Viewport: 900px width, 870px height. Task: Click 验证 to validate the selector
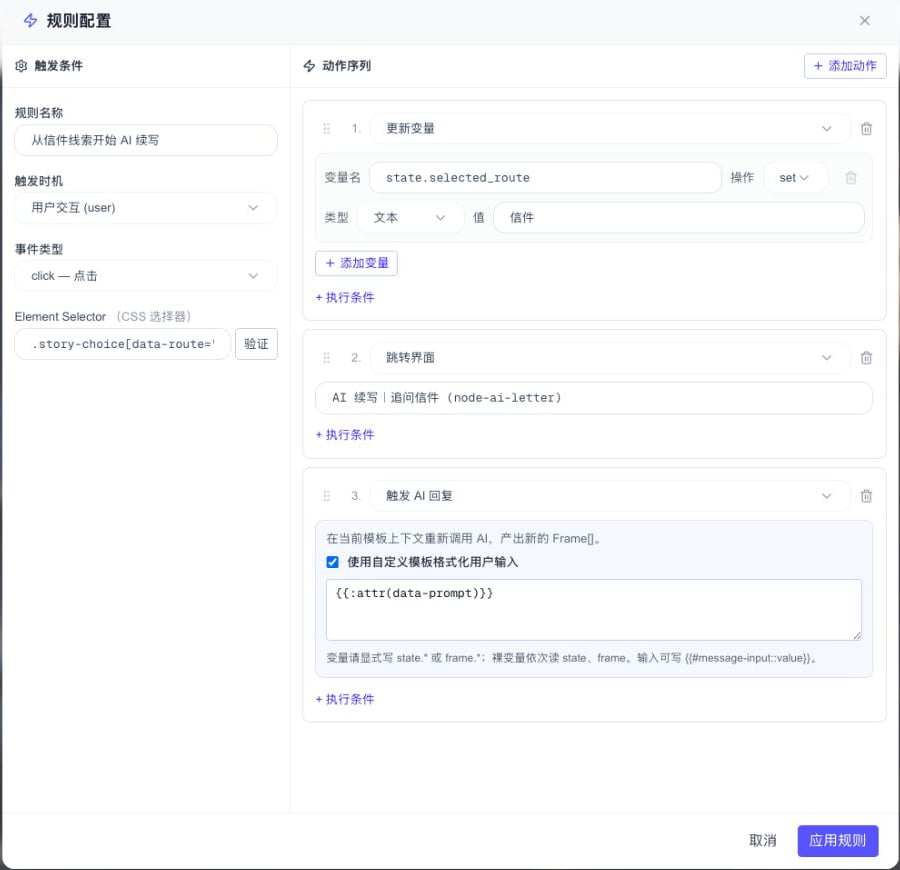point(256,344)
